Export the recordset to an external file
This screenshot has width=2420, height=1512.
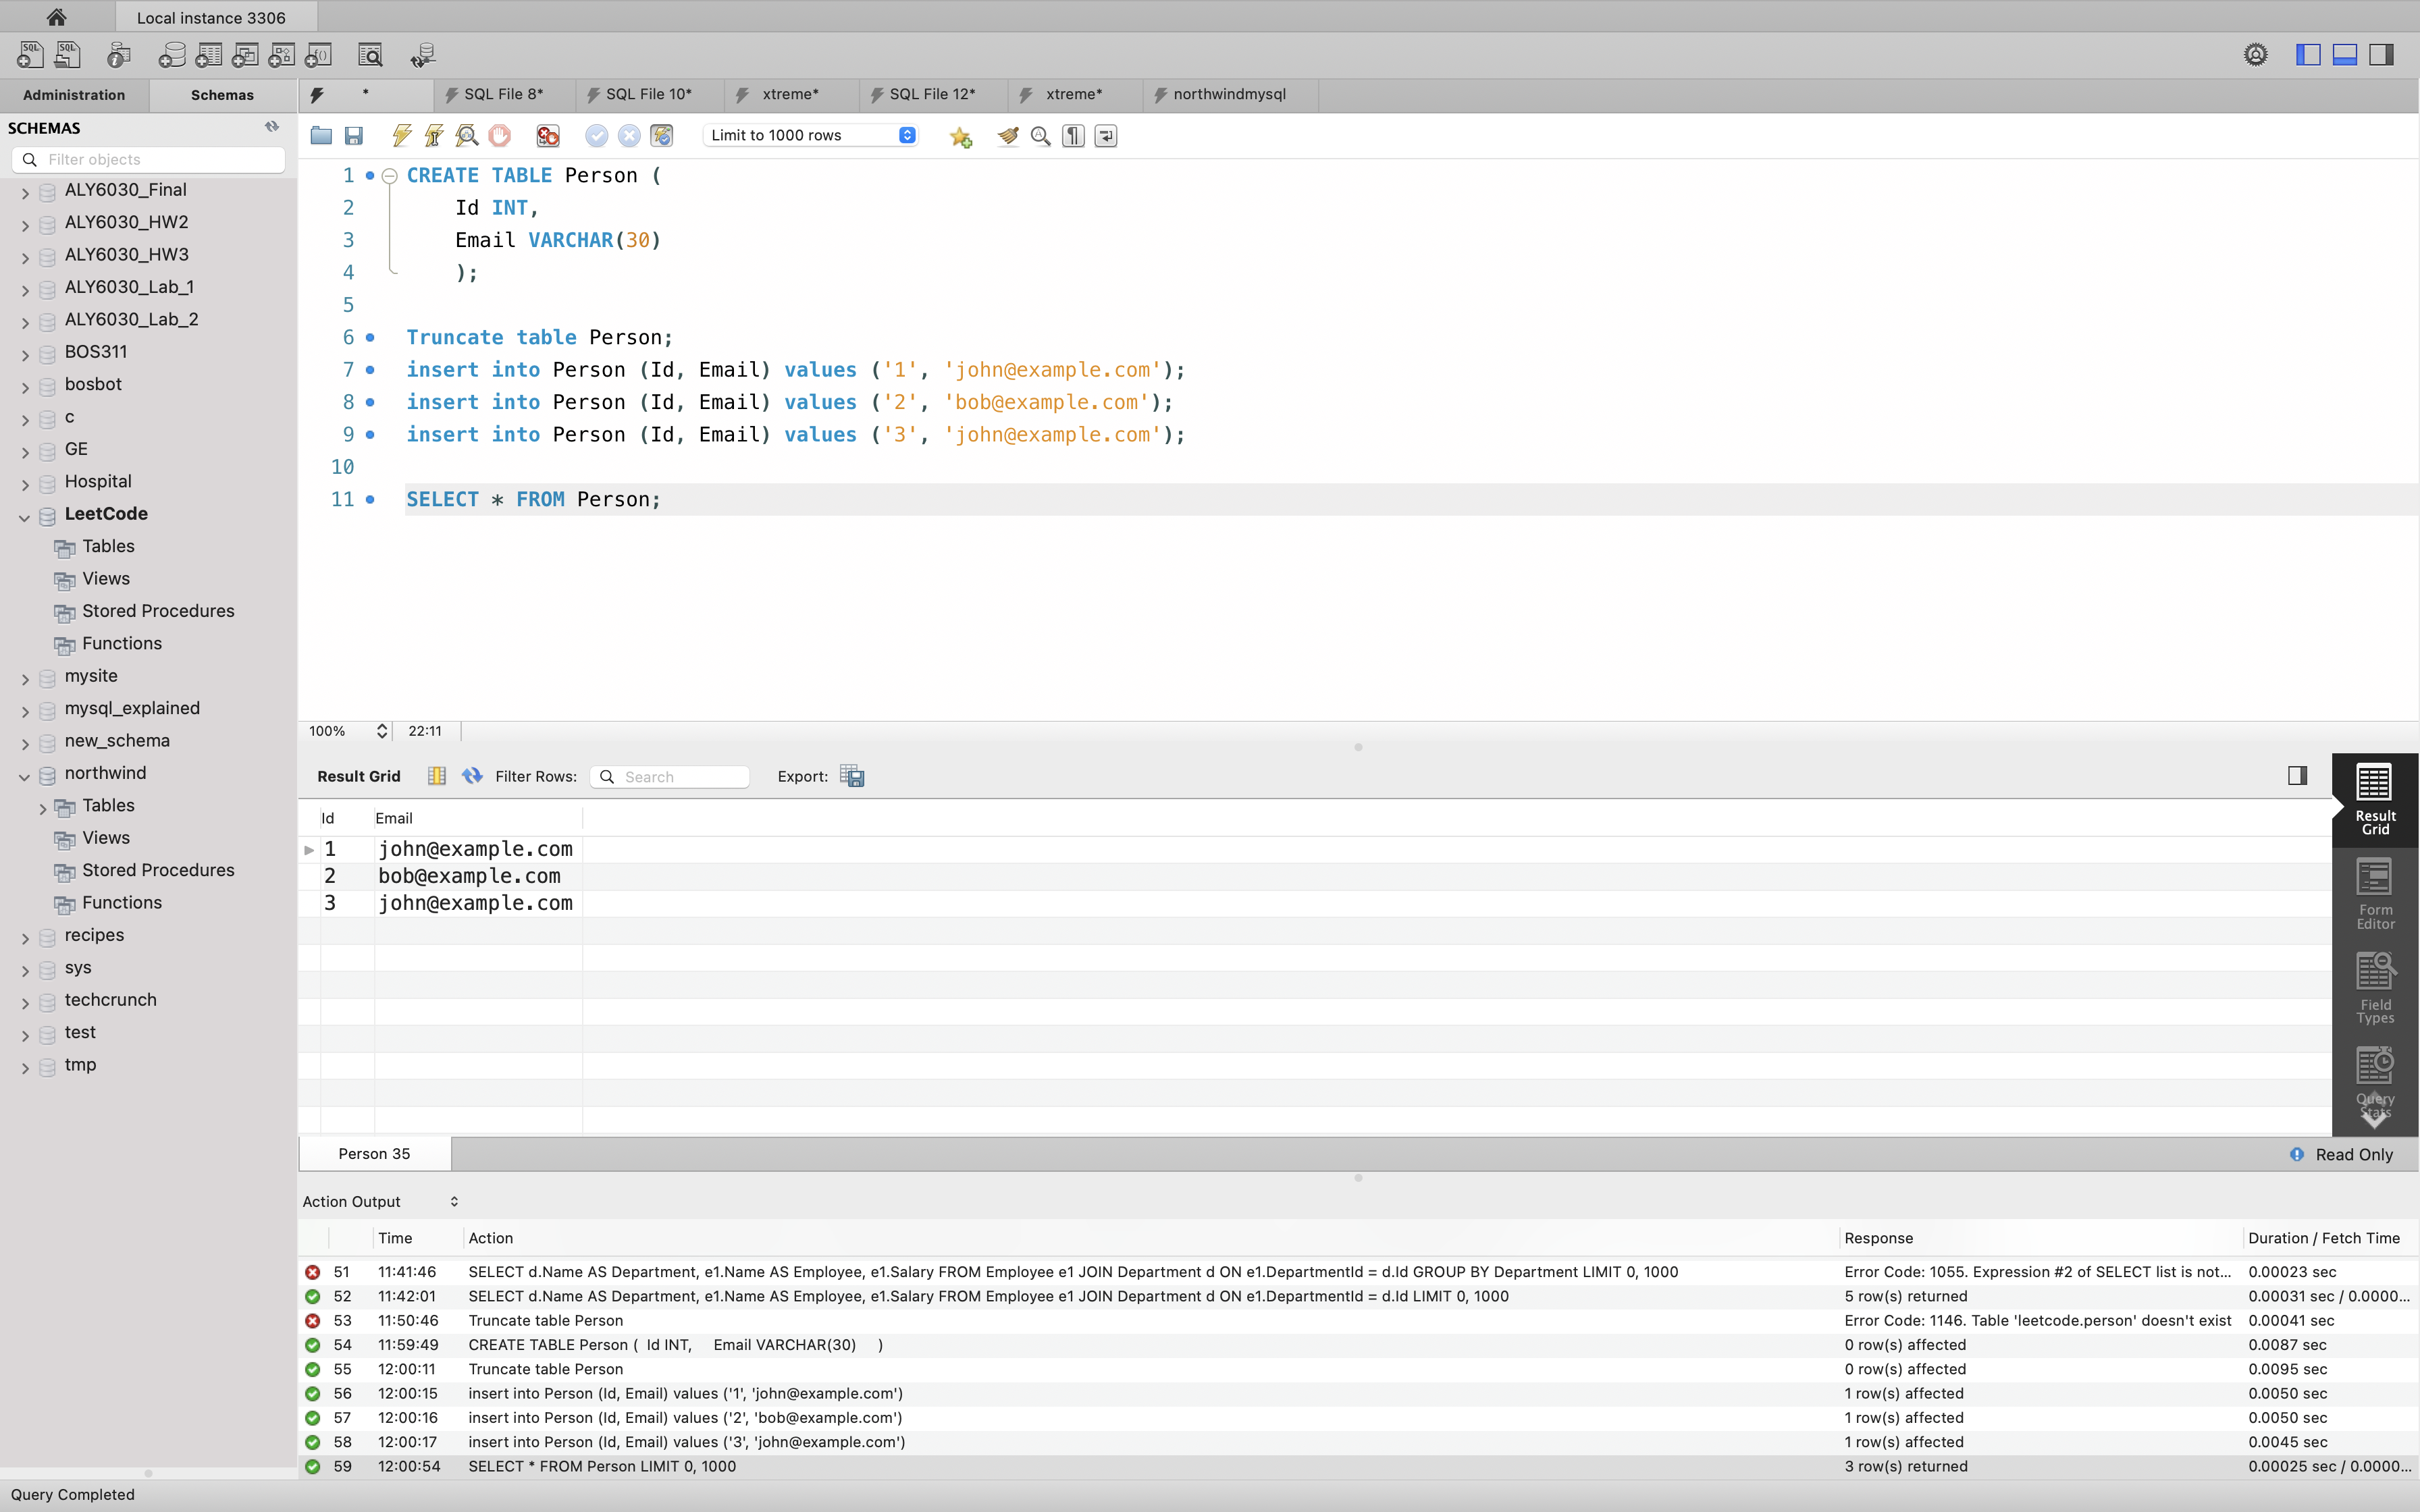[852, 776]
